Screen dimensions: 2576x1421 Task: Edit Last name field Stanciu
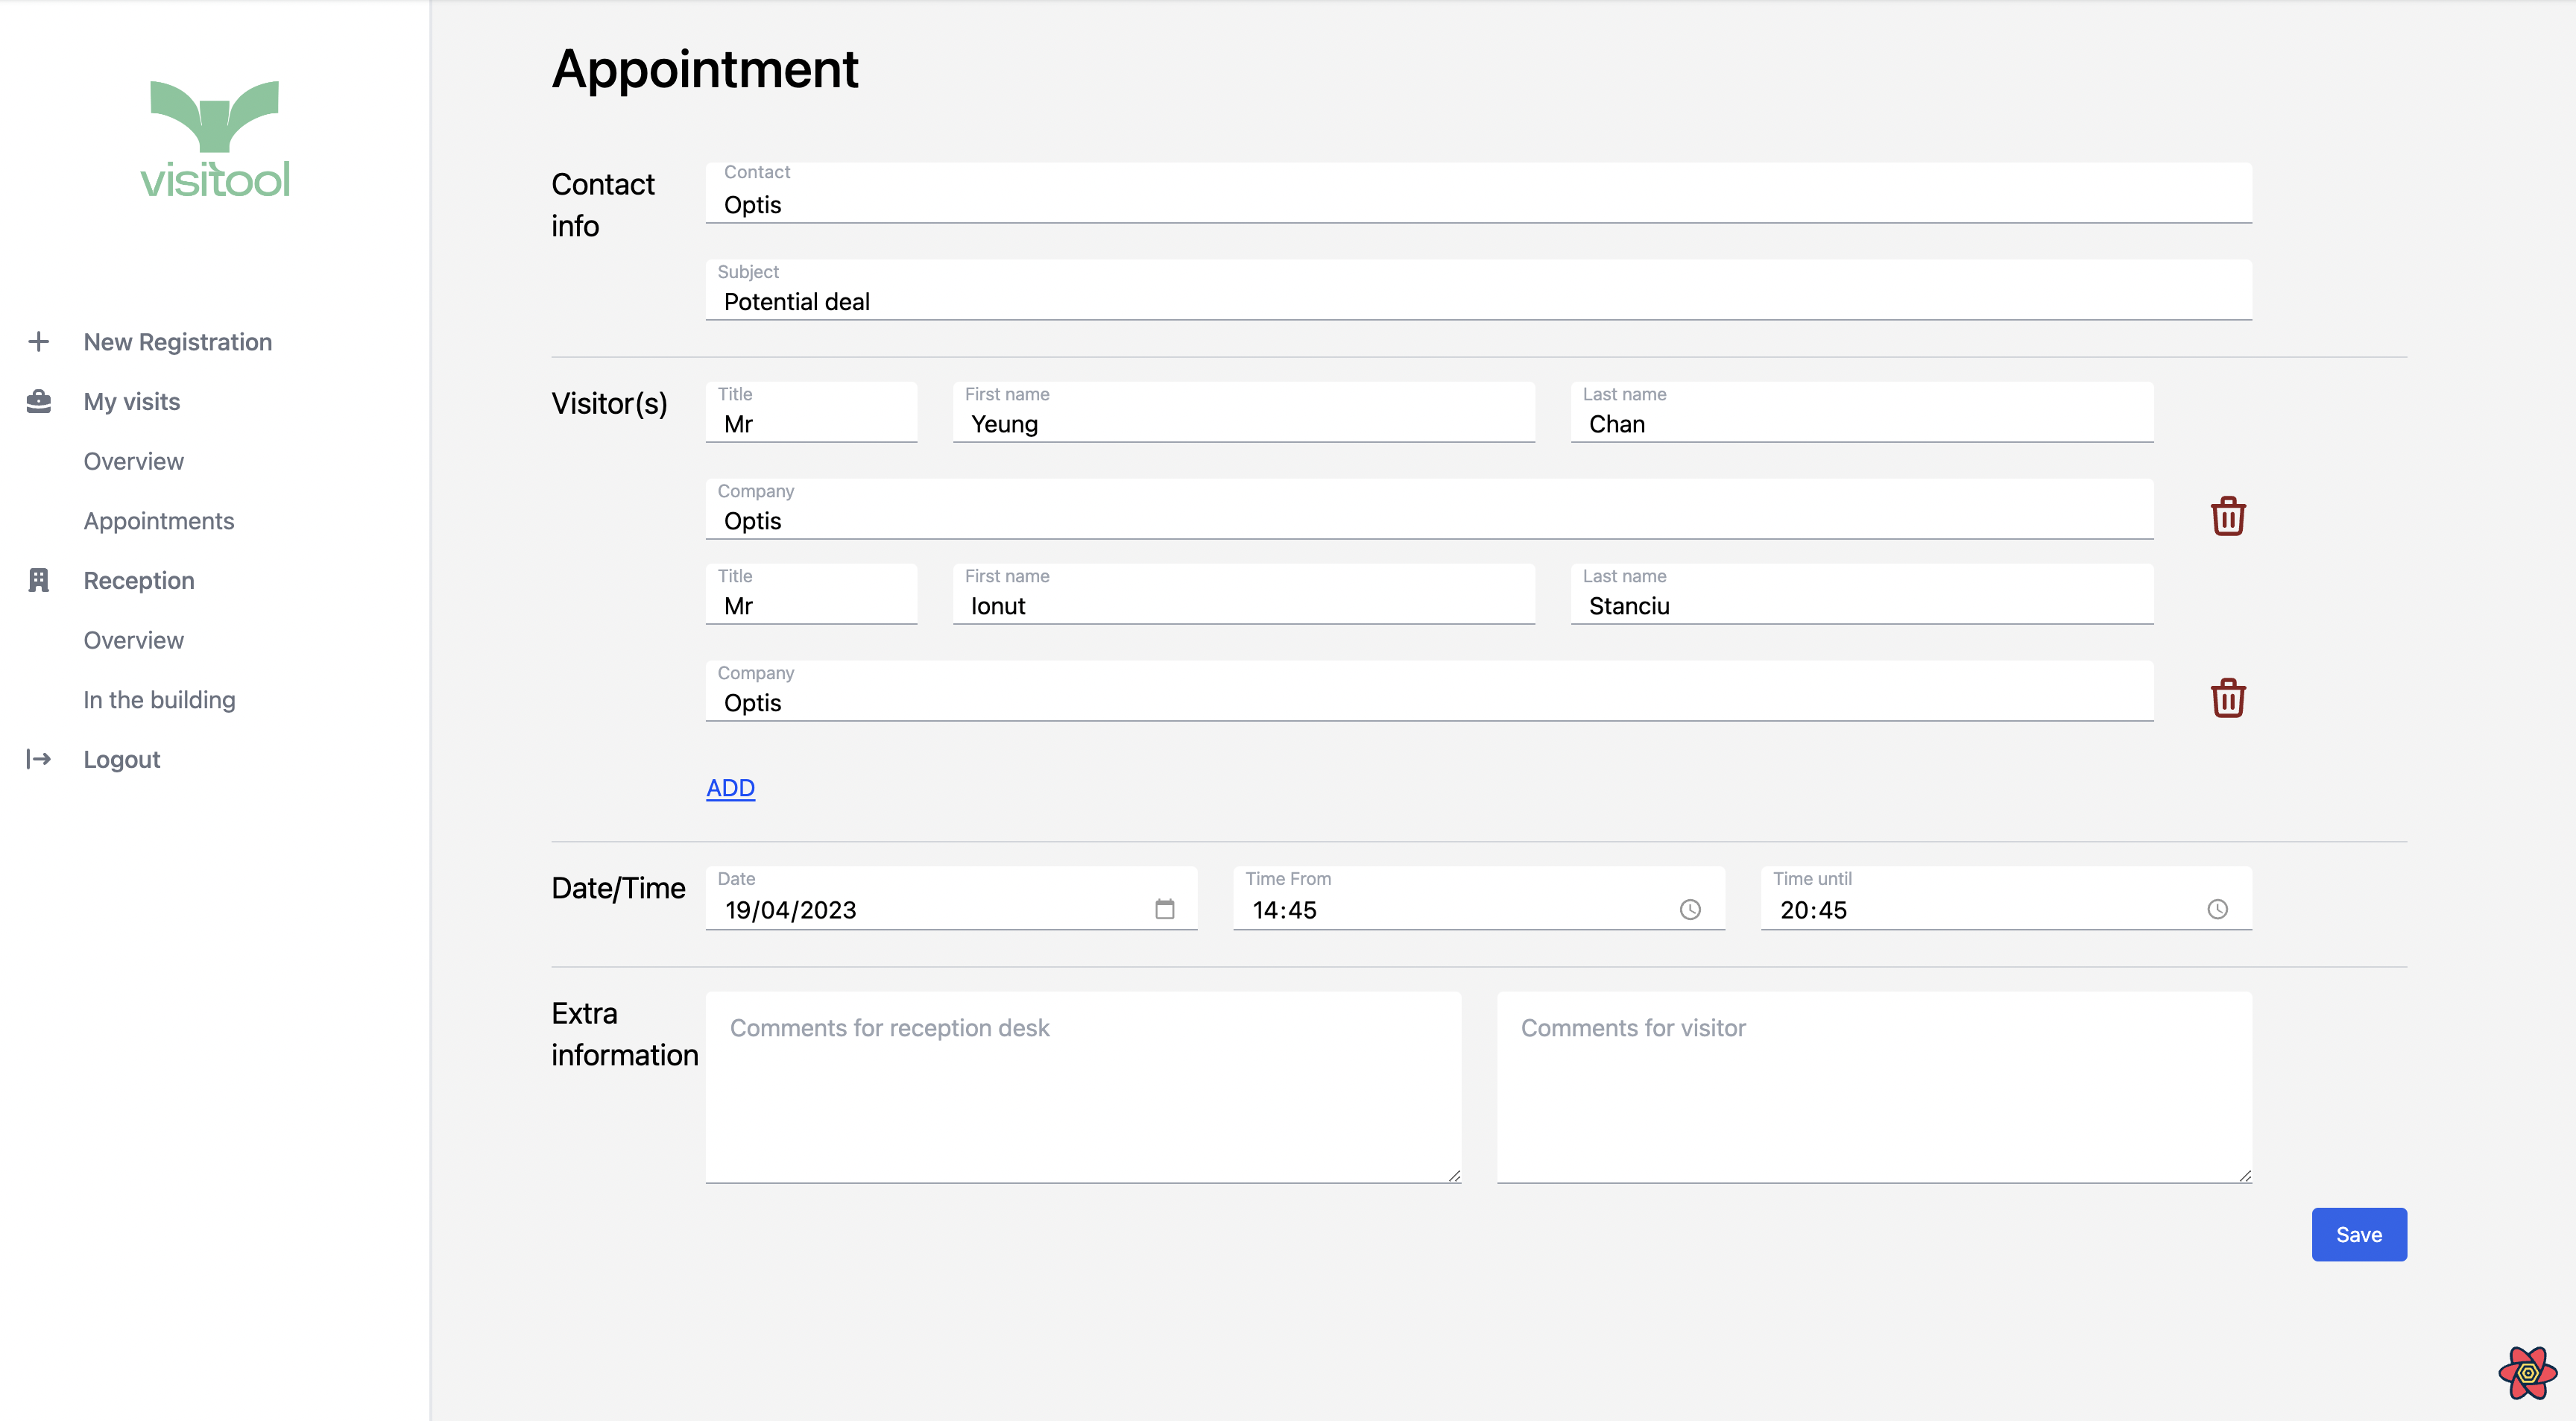(1862, 594)
